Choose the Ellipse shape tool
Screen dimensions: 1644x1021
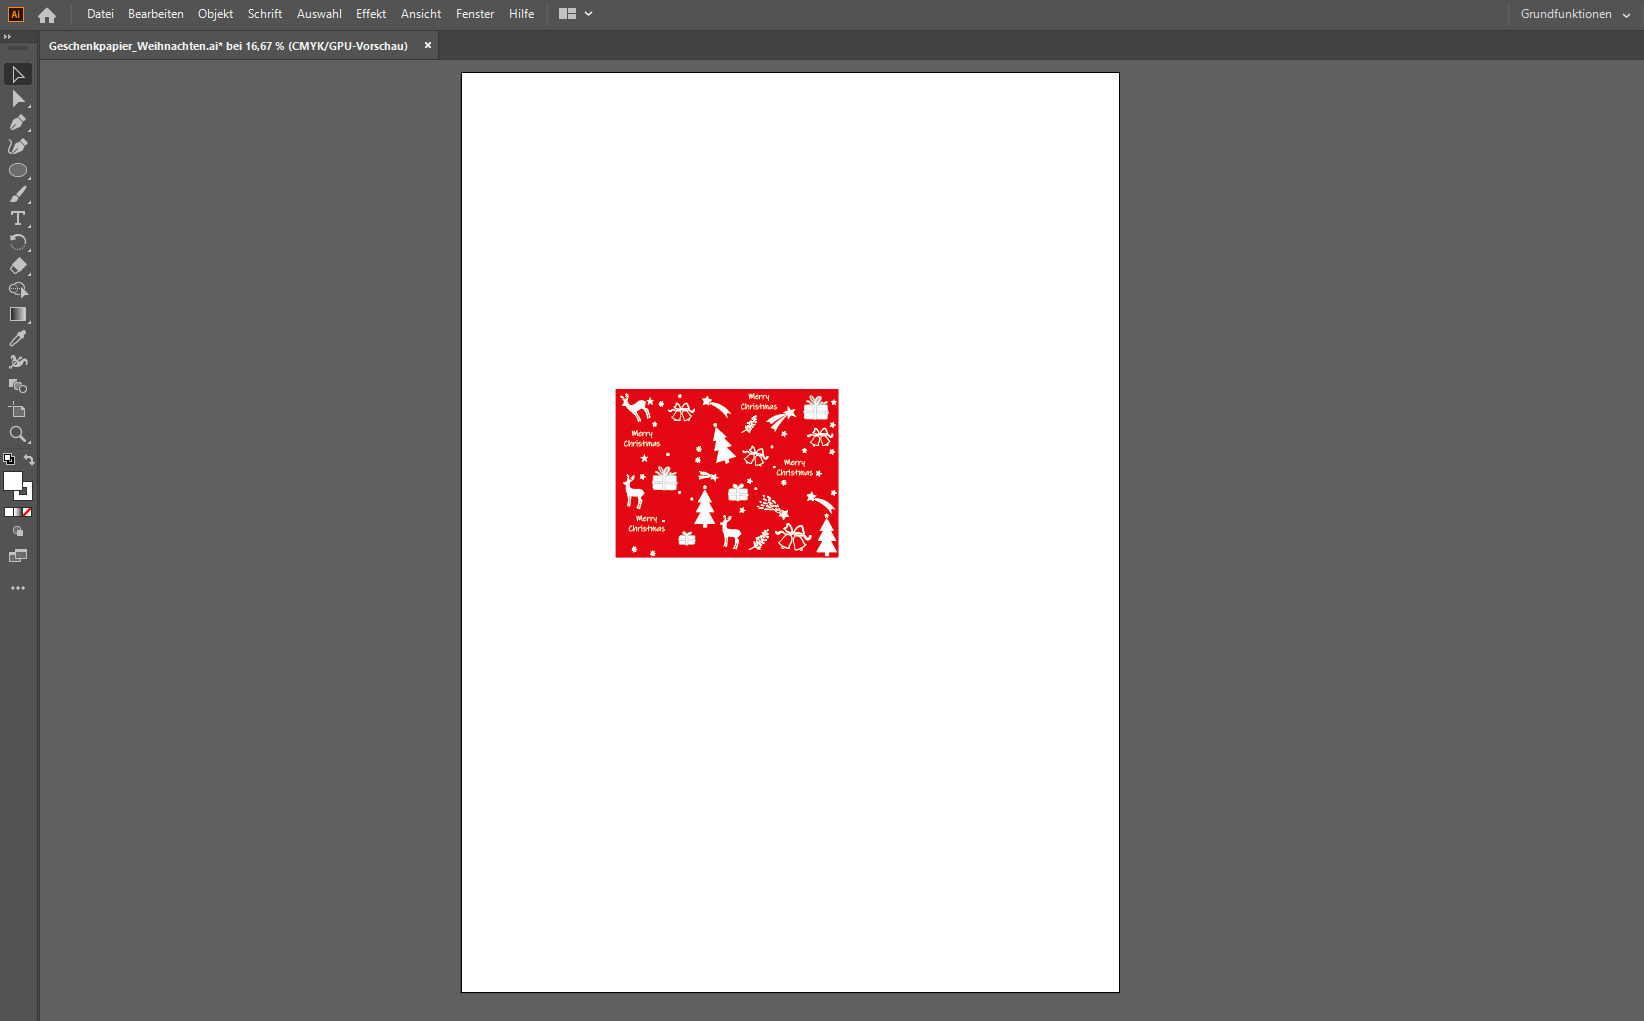(x=18, y=171)
